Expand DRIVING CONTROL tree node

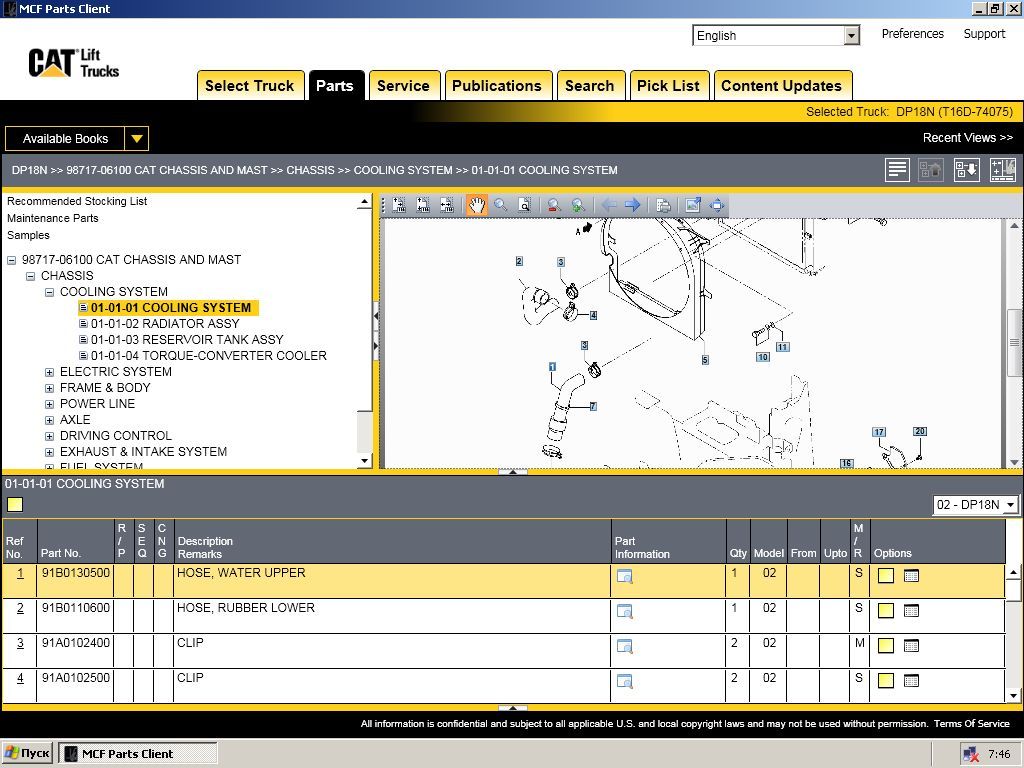pyautogui.click(x=49, y=436)
